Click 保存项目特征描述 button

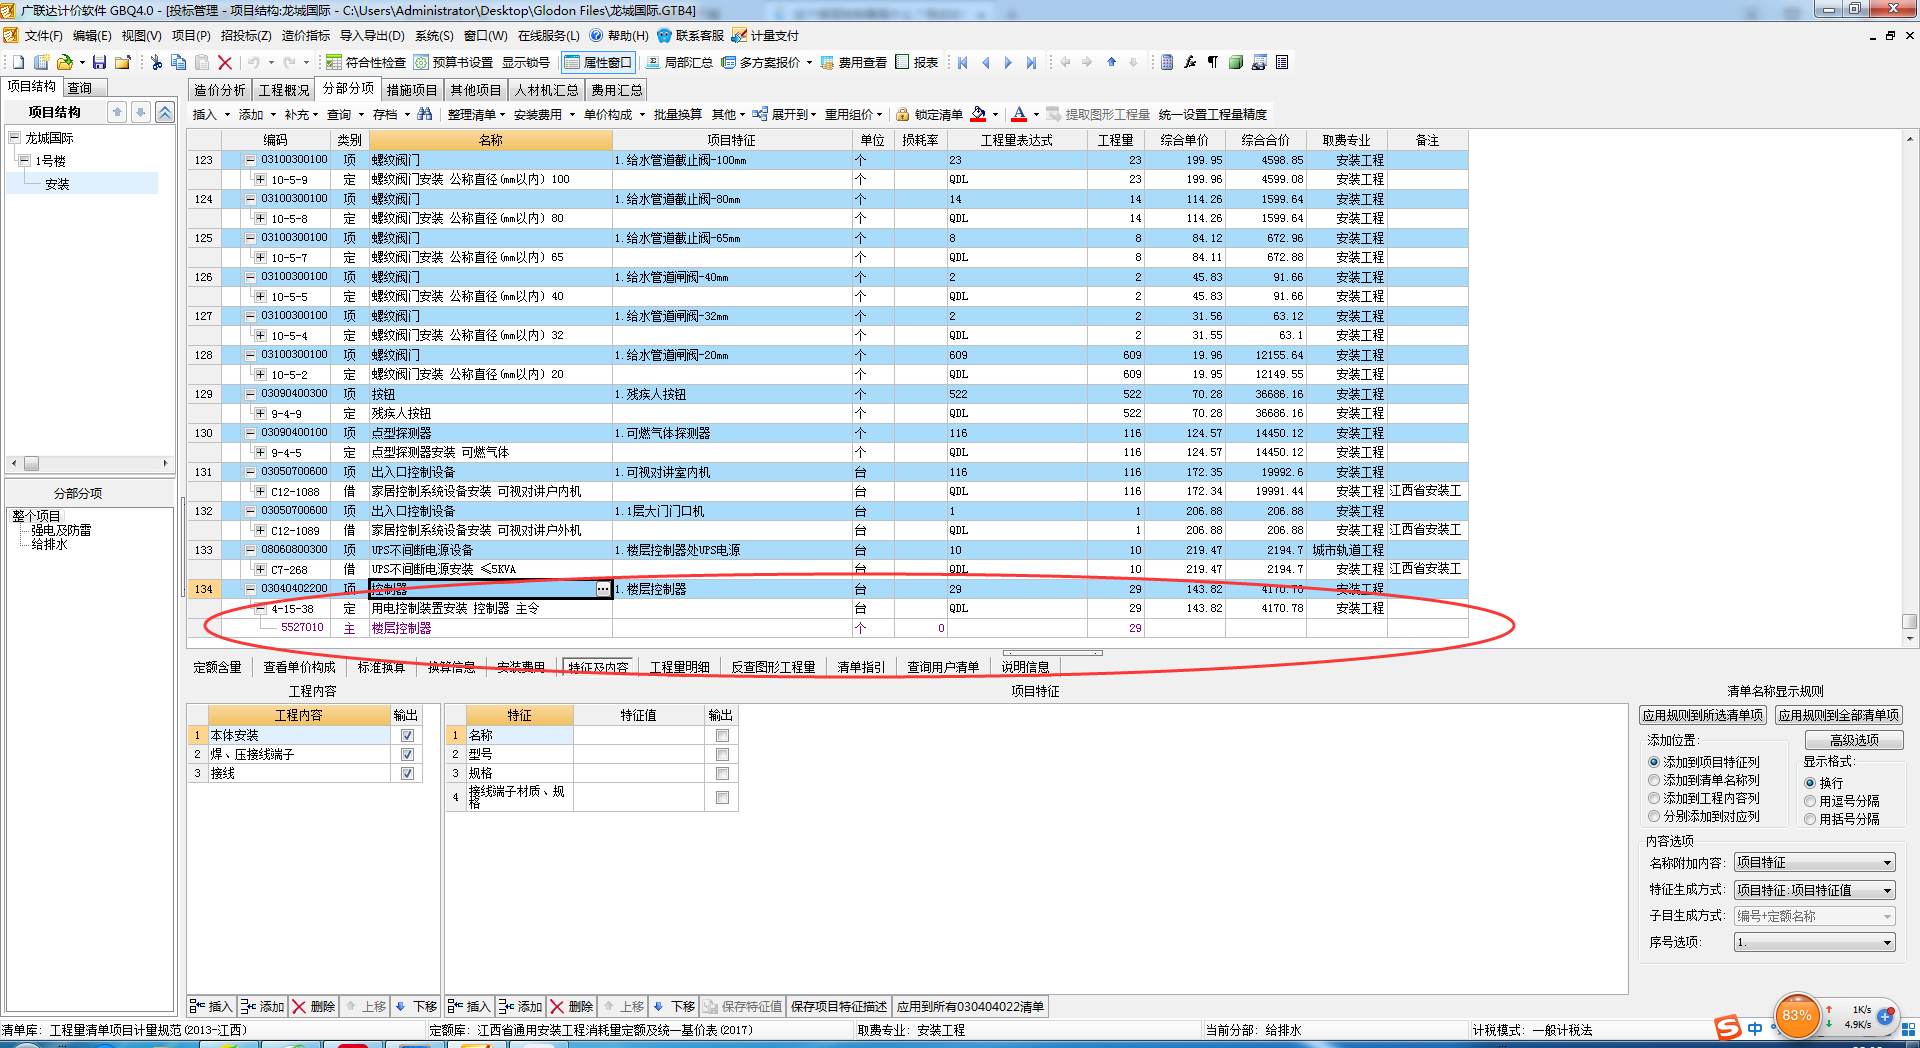coord(838,1007)
